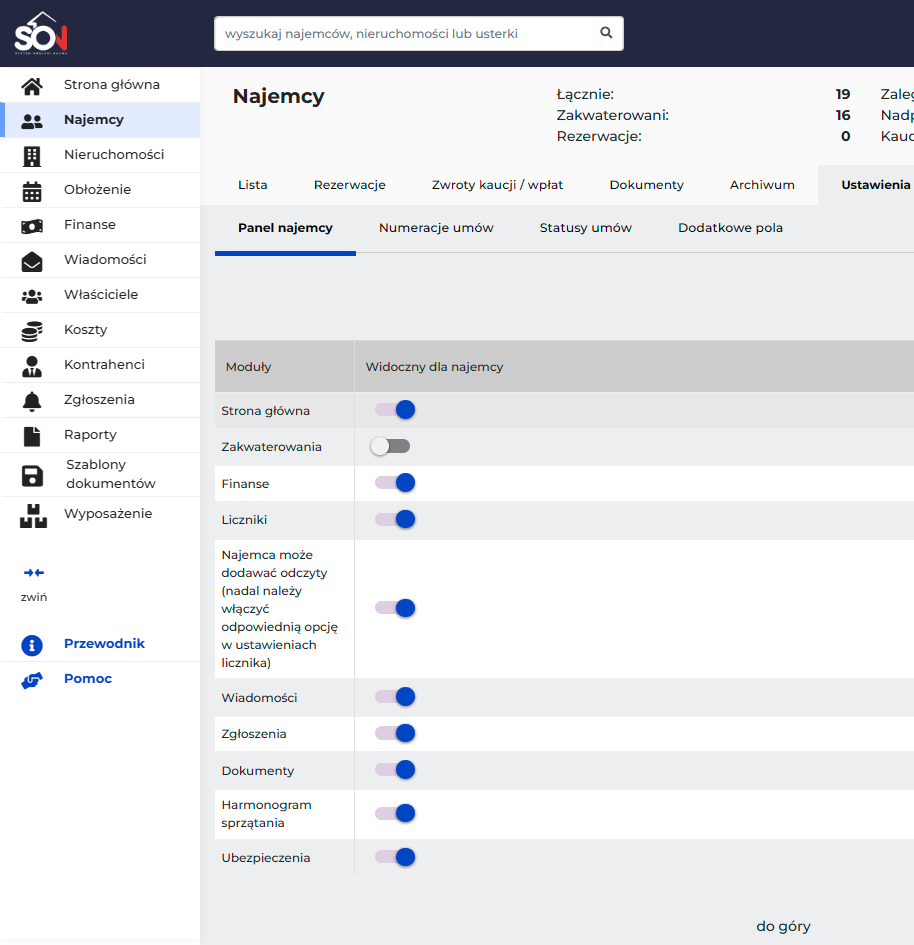914x945 pixels.
Task: Open Zwroty kaucji / wpłat tab
Action: 498,185
